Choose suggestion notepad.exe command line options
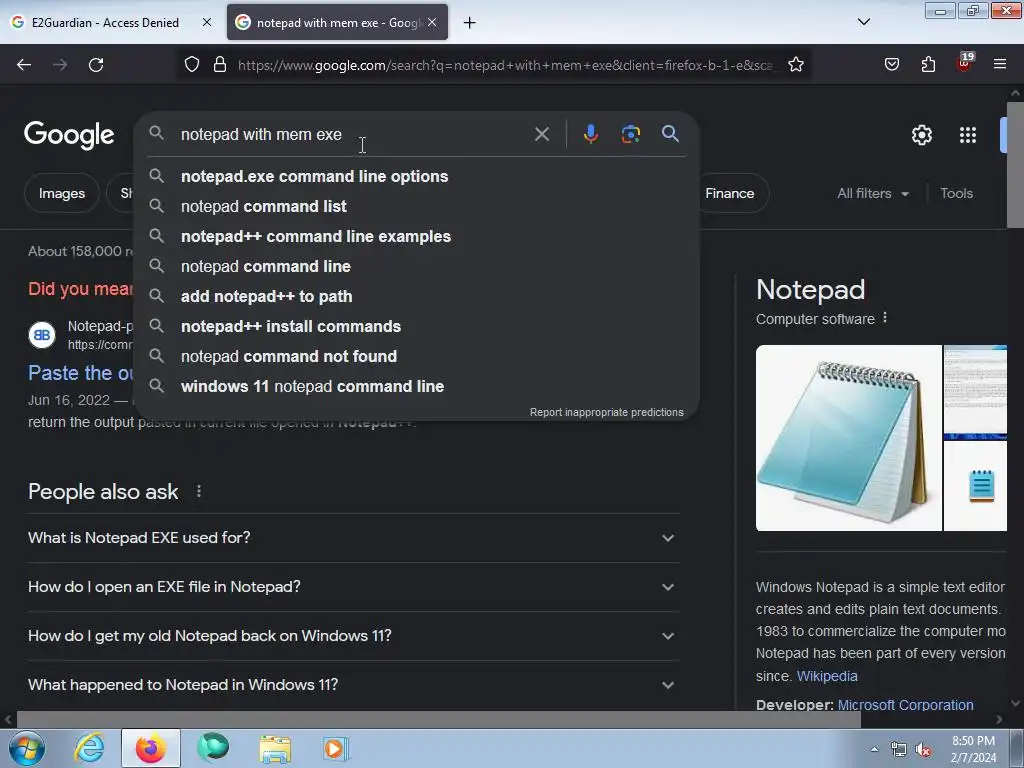This screenshot has height=768, width=1024. tap(416, 176)
